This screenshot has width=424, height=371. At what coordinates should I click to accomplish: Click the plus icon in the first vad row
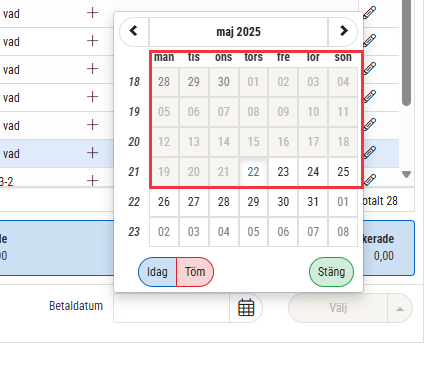92,13
